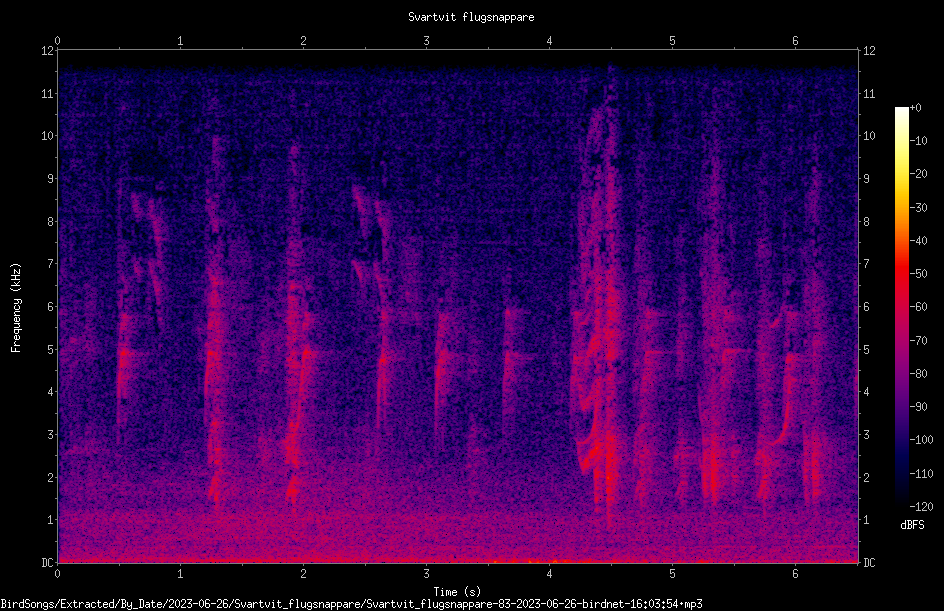Click '0' on the bottom time axis
This screenshot has width=944, height=611.
pyautogui.click(x=57, y=574)
